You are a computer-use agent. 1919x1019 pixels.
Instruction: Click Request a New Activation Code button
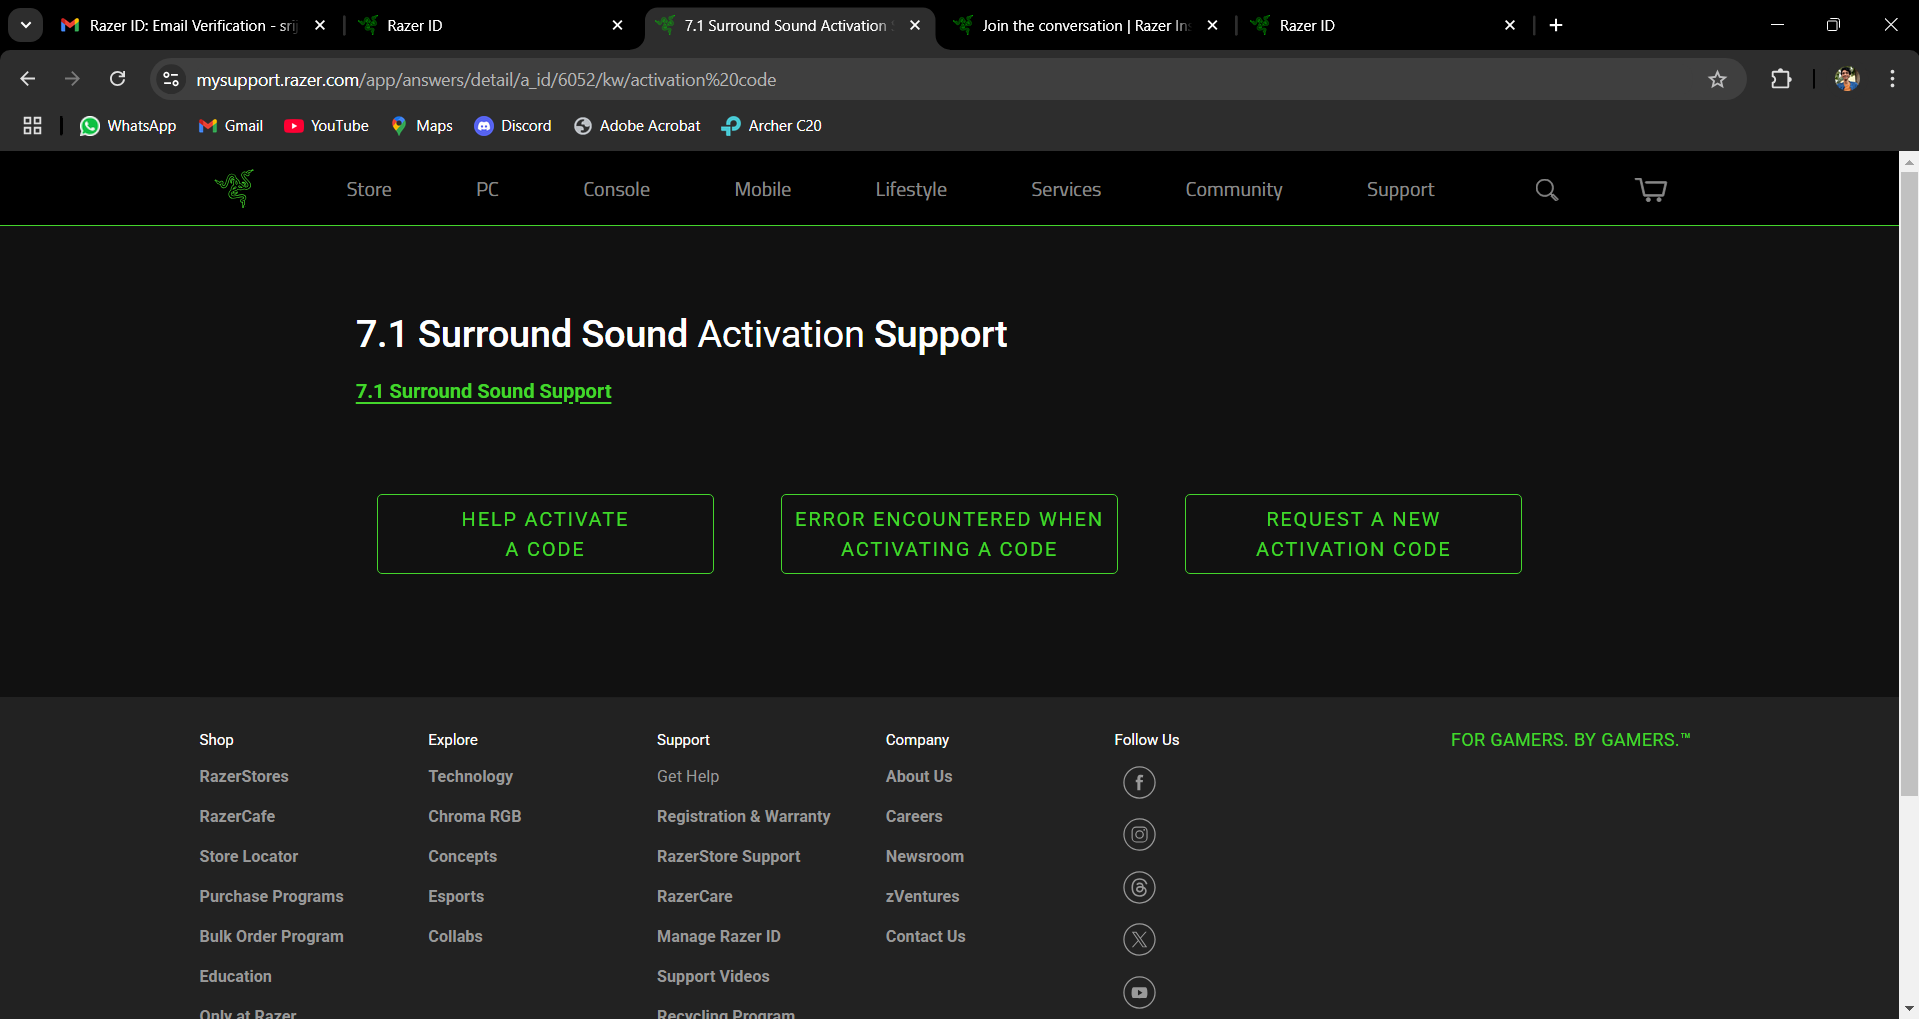click(x=1353, y=534)
